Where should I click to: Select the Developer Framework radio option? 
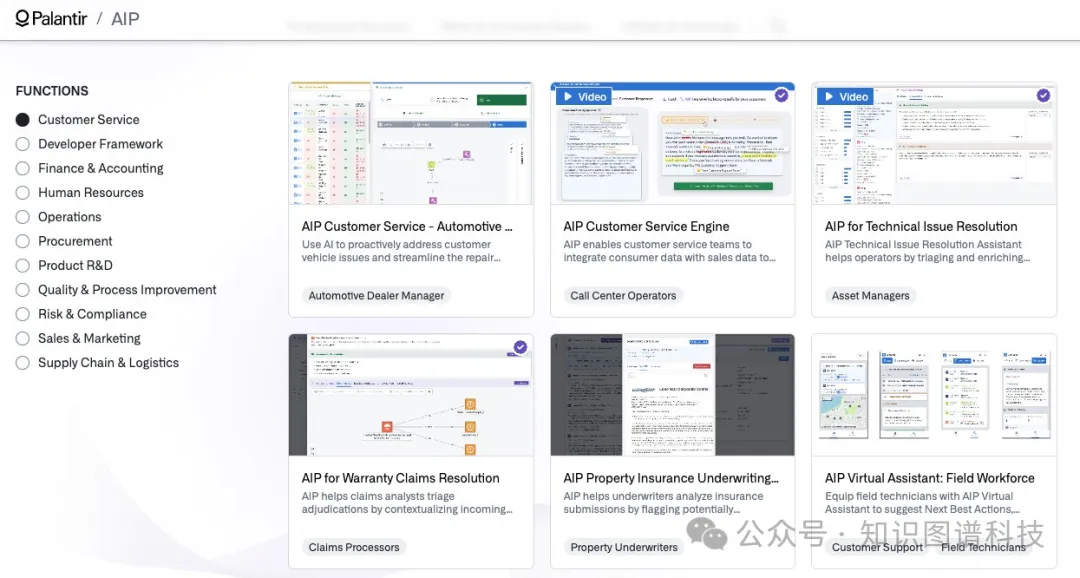pos(23,144)
